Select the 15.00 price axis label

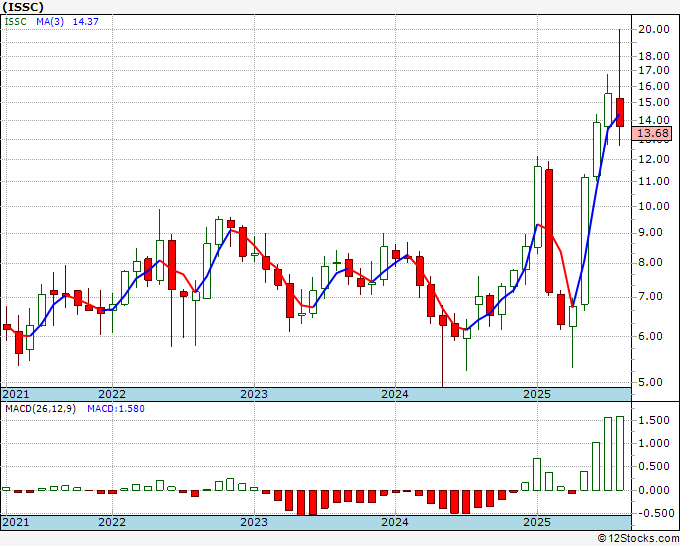tap(654, 102)
